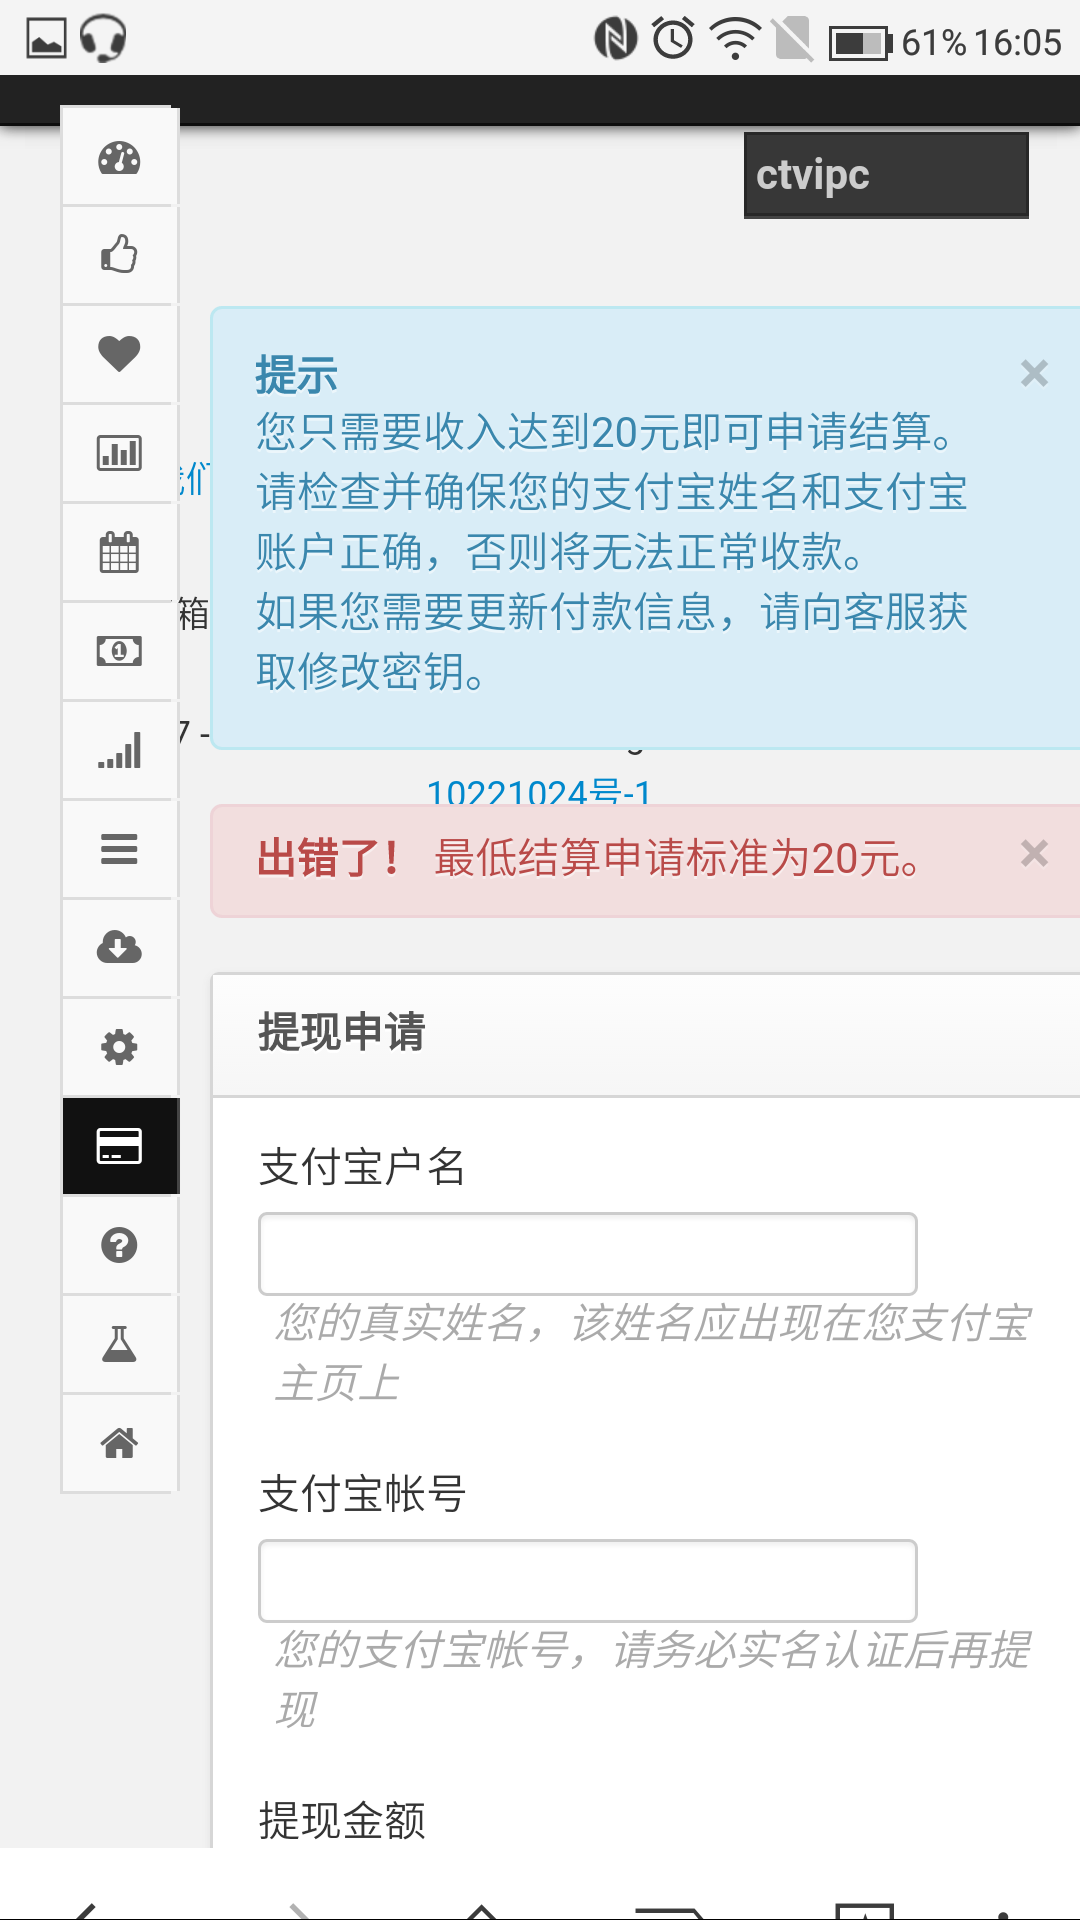1080x1920 pixels.
Task: Expand the ctvipc user menu
Action: pos(886,175)
